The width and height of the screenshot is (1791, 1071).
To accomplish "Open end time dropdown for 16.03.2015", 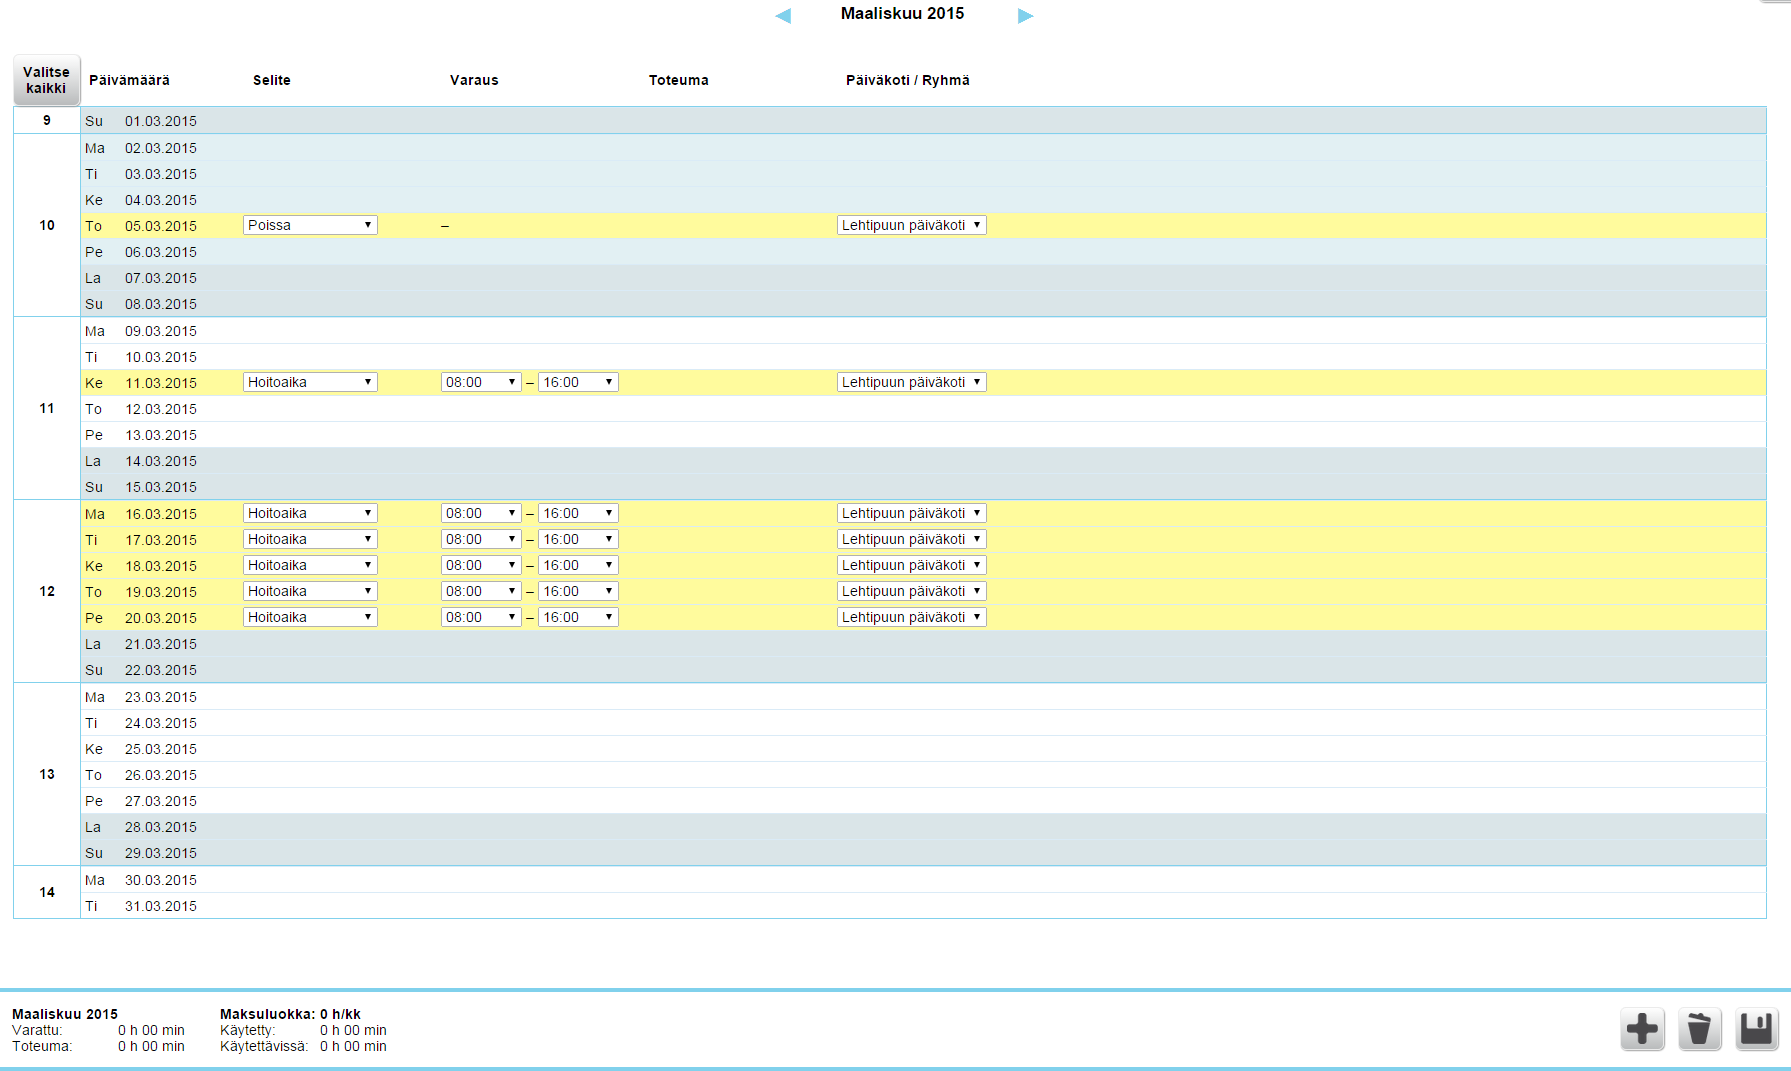I will coord(578,513).
